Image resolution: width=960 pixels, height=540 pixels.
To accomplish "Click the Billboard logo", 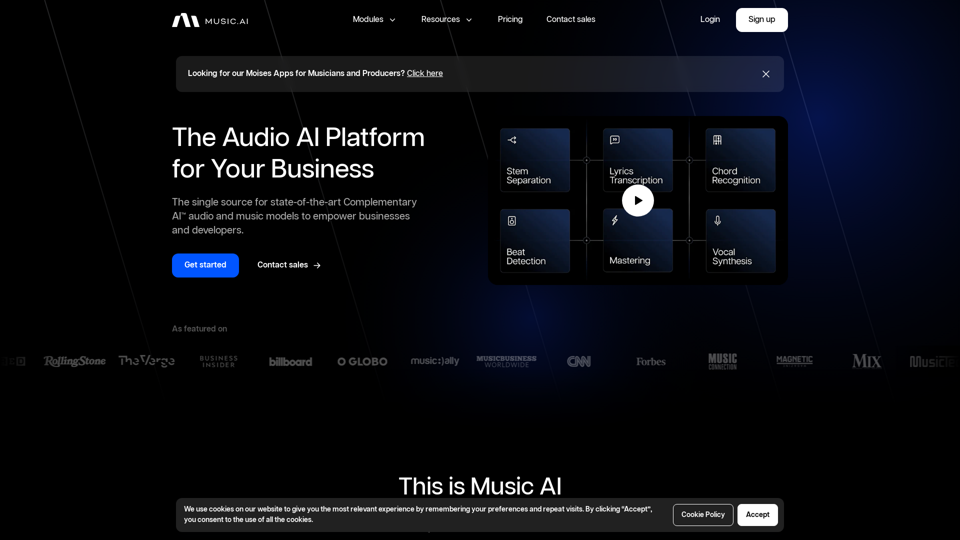I will click(x=290, y=362).
